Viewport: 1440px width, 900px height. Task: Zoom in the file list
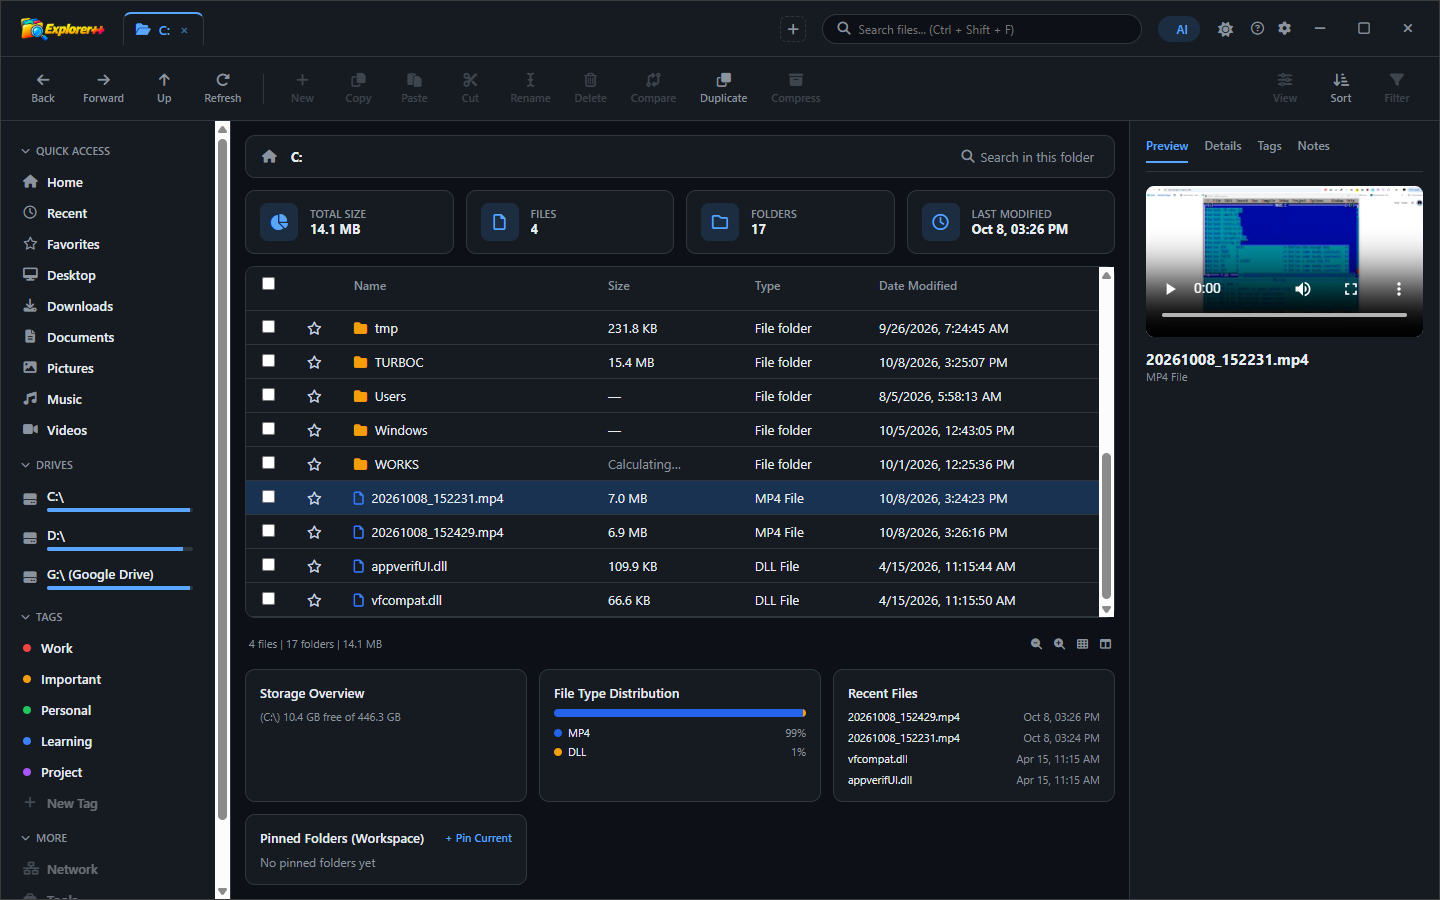pyautogui.click(x=1059, y=644)
